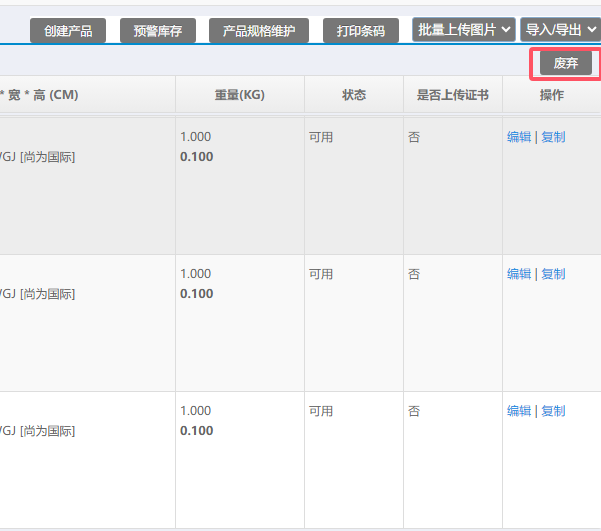601x531 pixels.
Task: Click 编辑 in the first product row
Action: (x=519, y=137)
